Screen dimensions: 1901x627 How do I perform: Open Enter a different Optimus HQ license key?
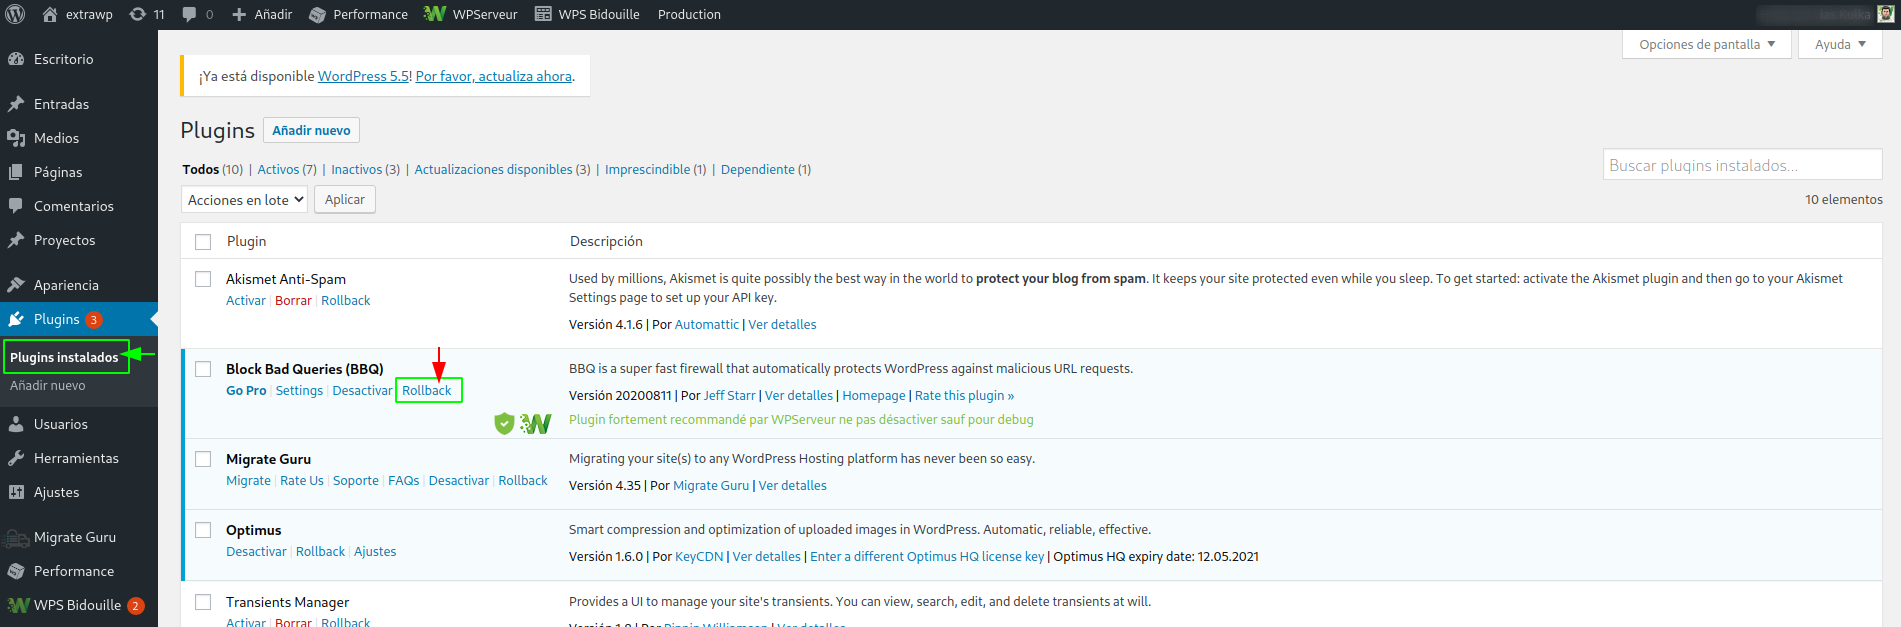pyautogui.click(x=927, y=556)
